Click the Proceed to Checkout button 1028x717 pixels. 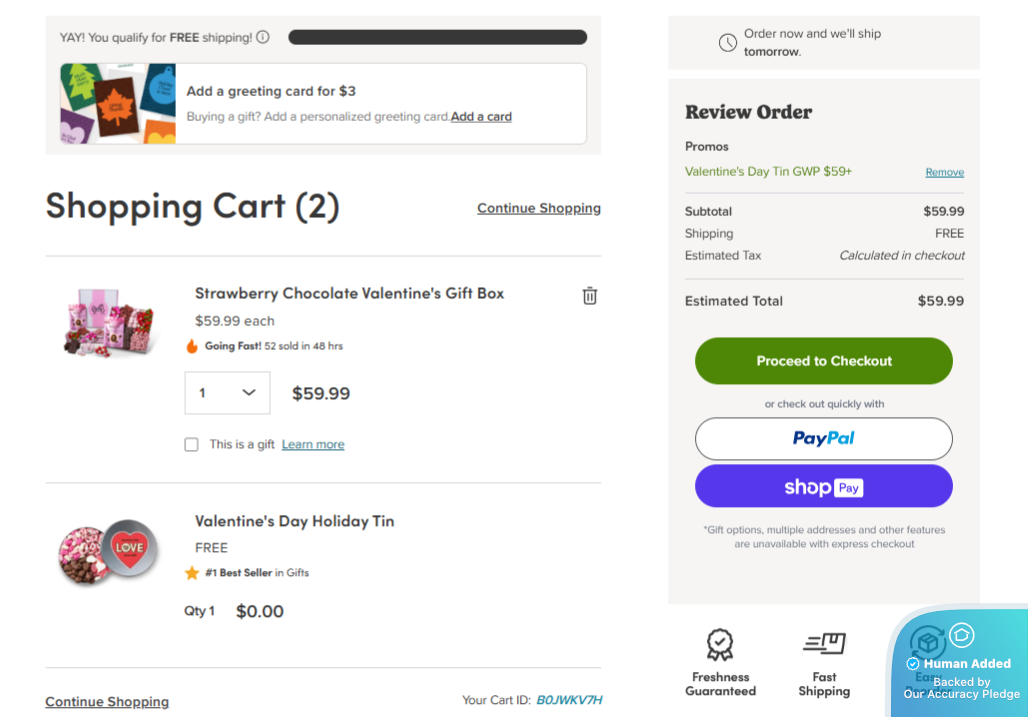point(824,361)
